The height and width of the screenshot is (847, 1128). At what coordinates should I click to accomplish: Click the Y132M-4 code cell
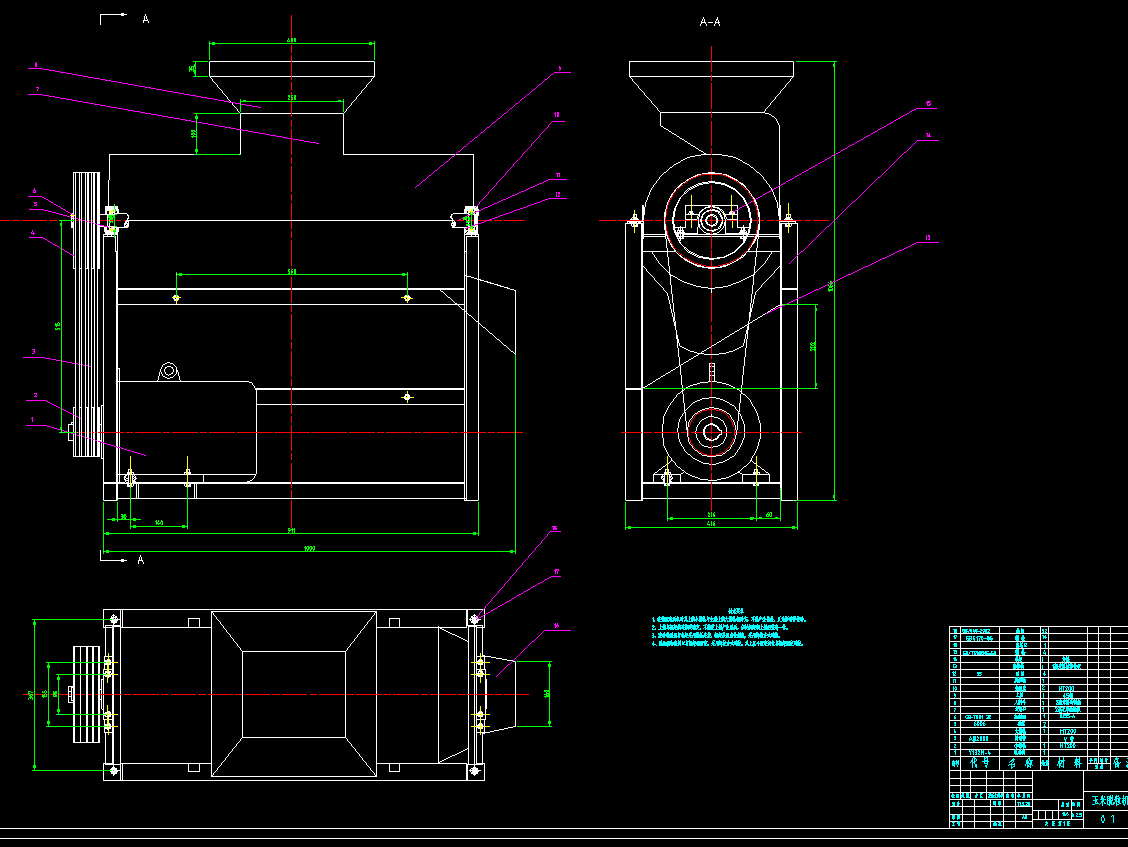pos(979,752)
